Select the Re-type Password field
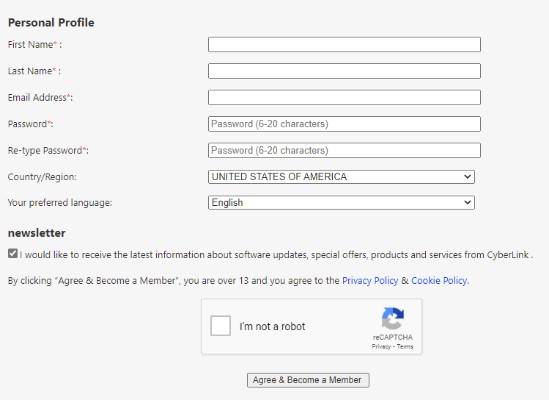Screen dimensions: 549x400 pyautogui.click(x=344, y=150)
